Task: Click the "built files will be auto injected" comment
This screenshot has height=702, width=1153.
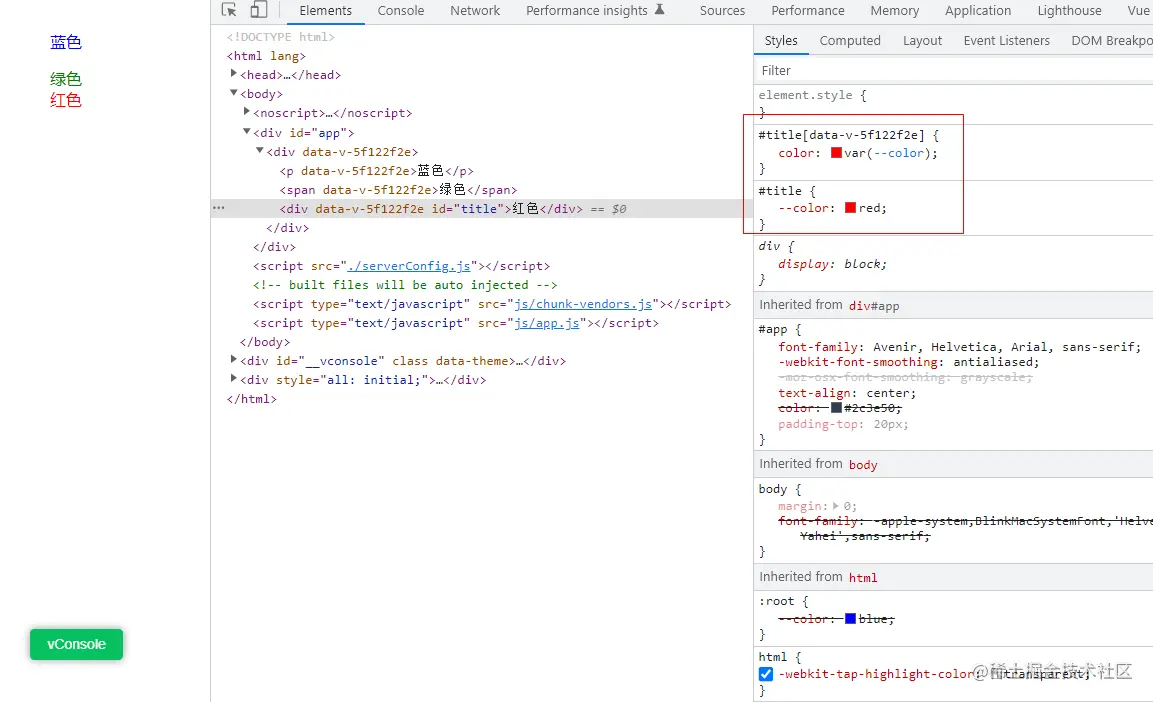Action: tap(405, 285)
